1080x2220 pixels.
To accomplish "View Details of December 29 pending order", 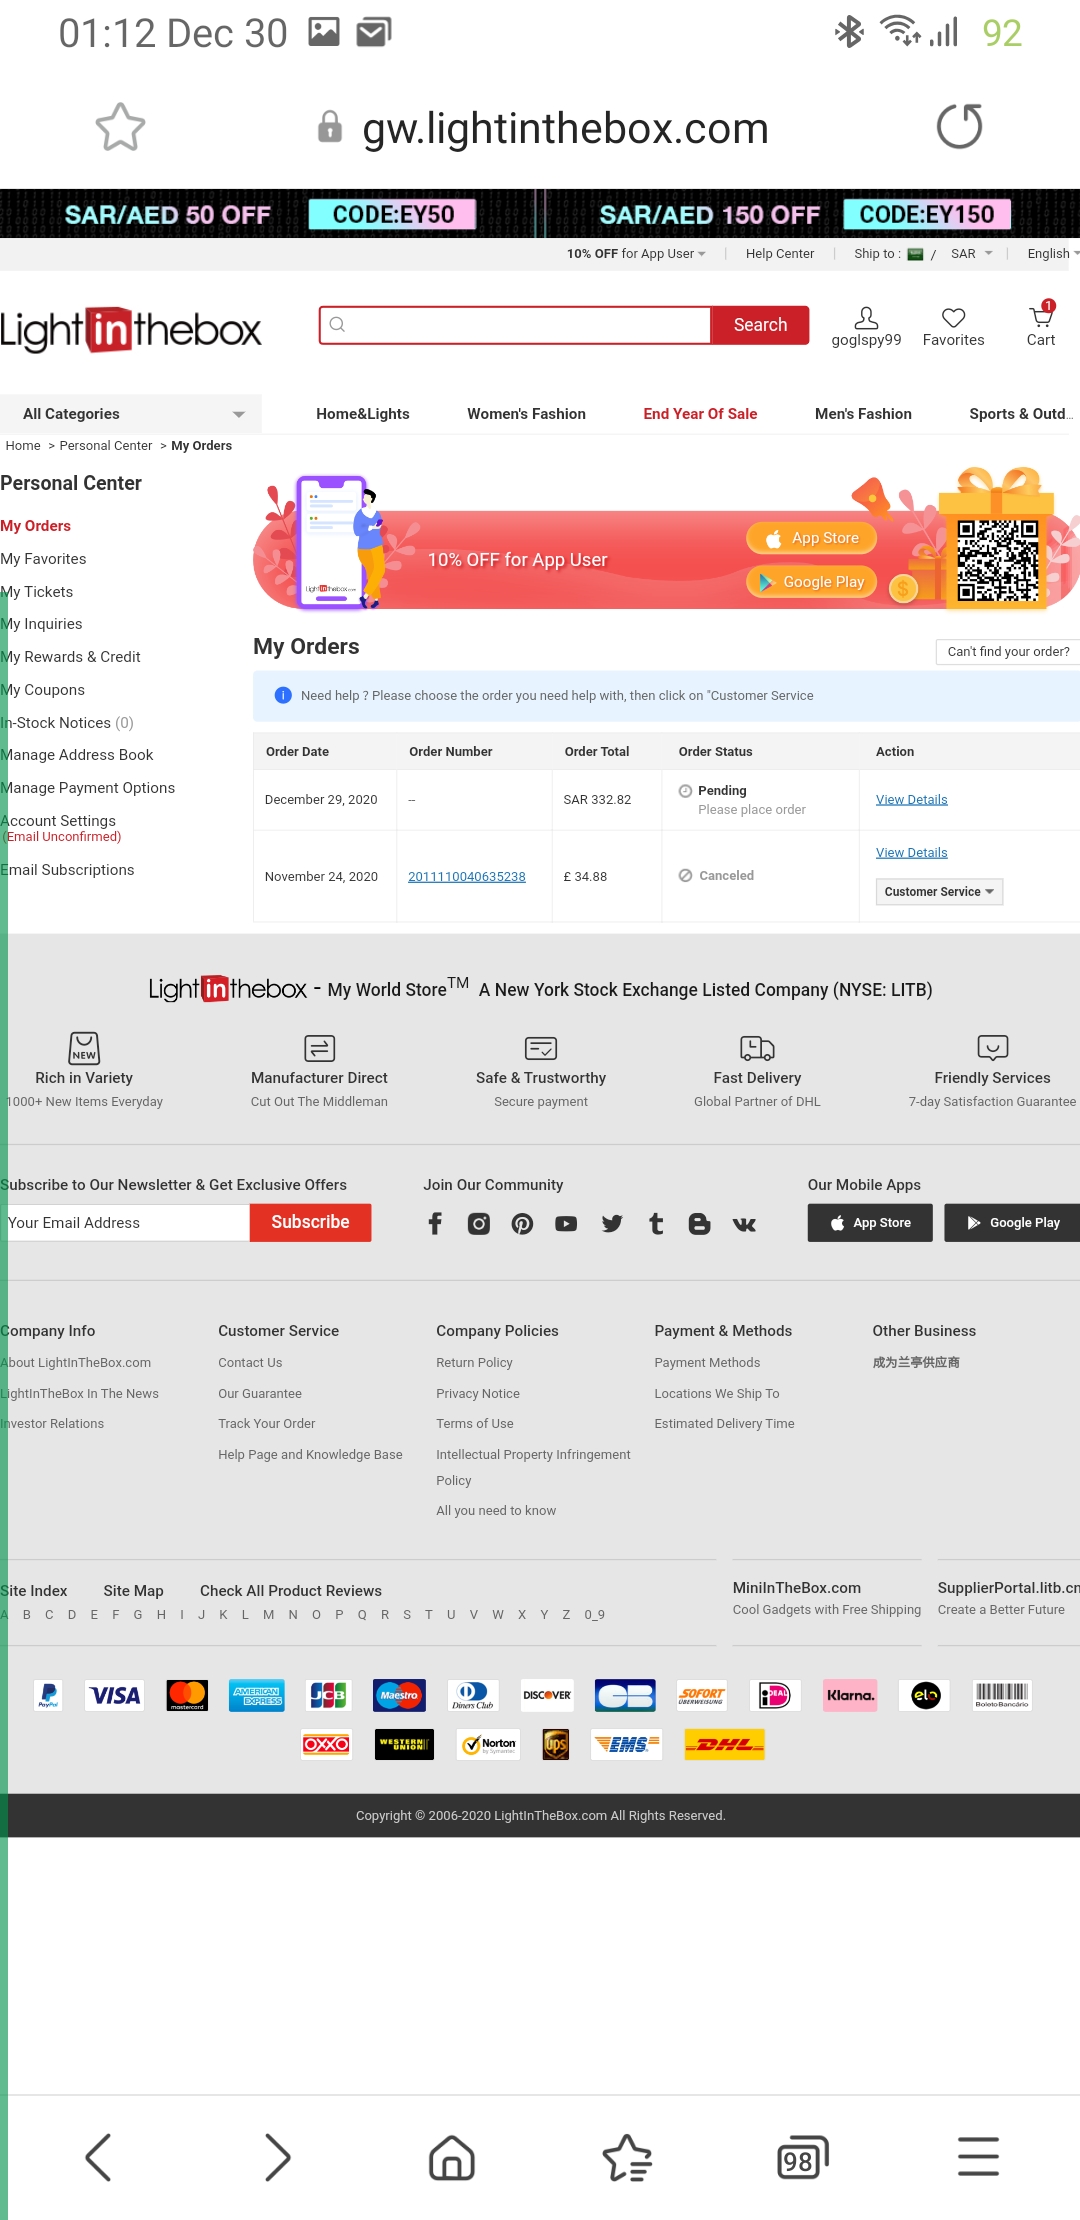I will point(911,799).
